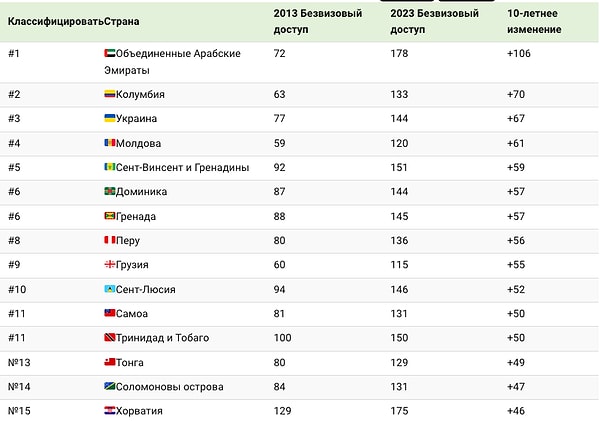Click the Samoa flag icon
600x421 pixels.
click(x=110, y=313)
